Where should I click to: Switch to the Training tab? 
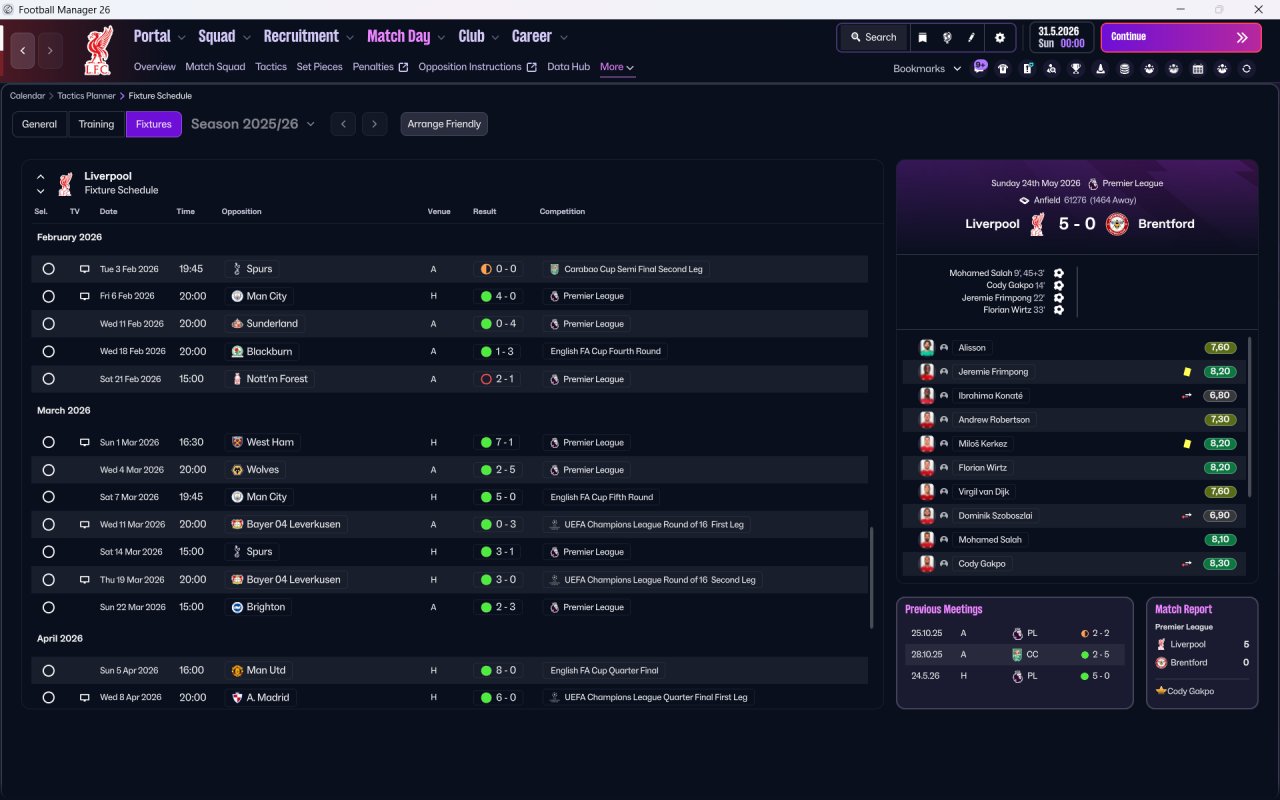click(x=96, y=124)
